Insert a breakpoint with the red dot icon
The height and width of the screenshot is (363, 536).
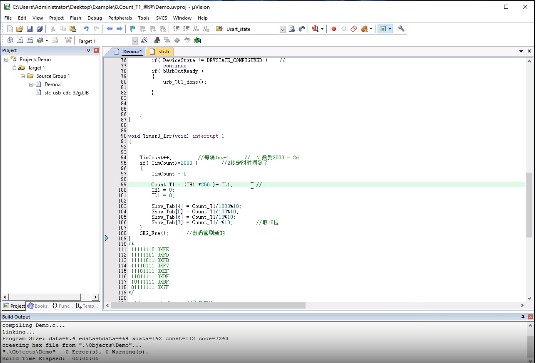pos(334,29)
